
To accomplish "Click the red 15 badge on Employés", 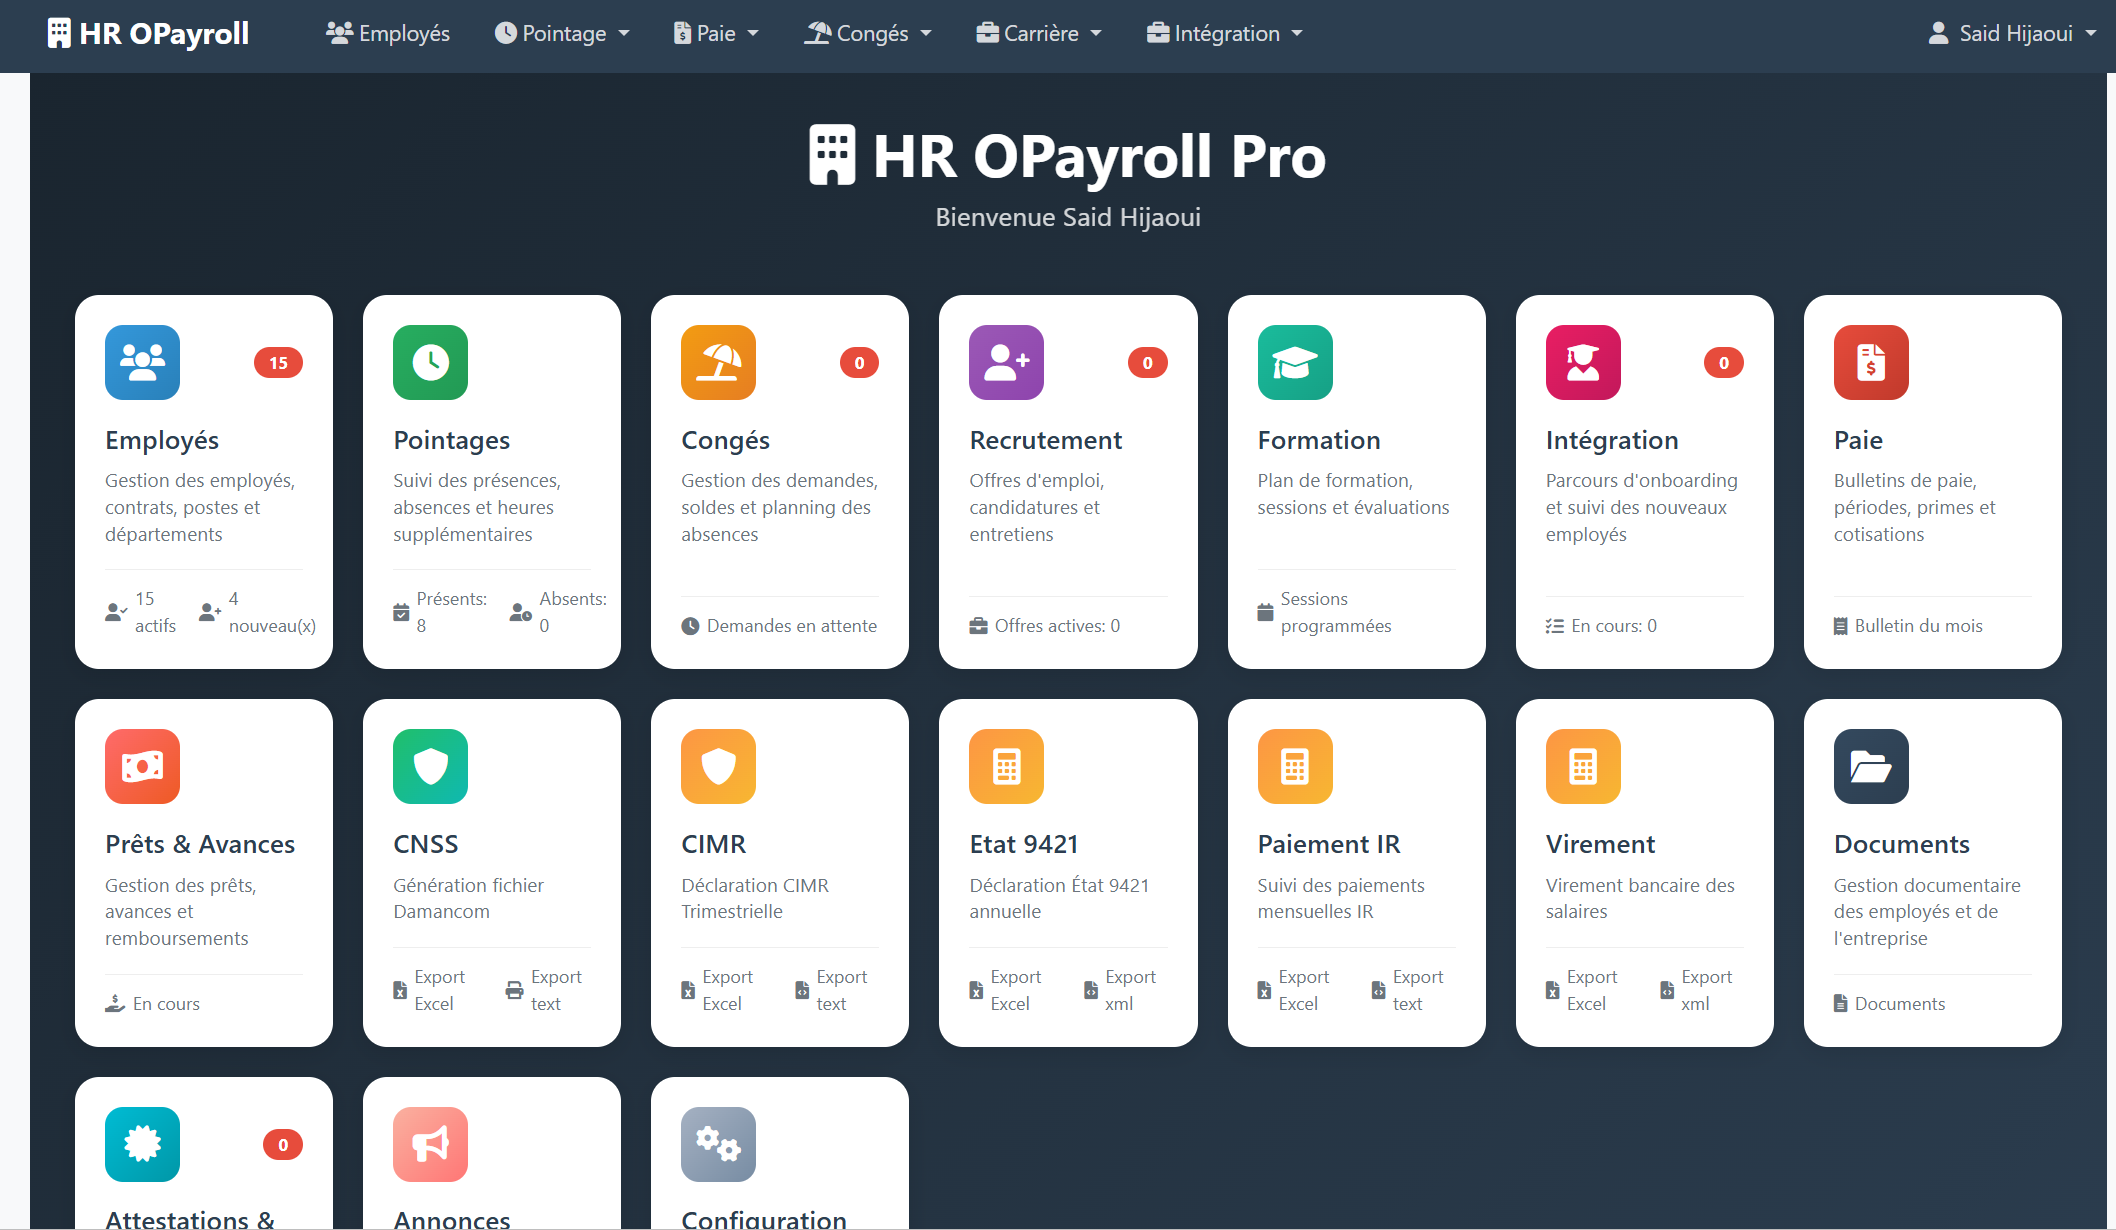I will pyautogui.click(x=278, y=363).
